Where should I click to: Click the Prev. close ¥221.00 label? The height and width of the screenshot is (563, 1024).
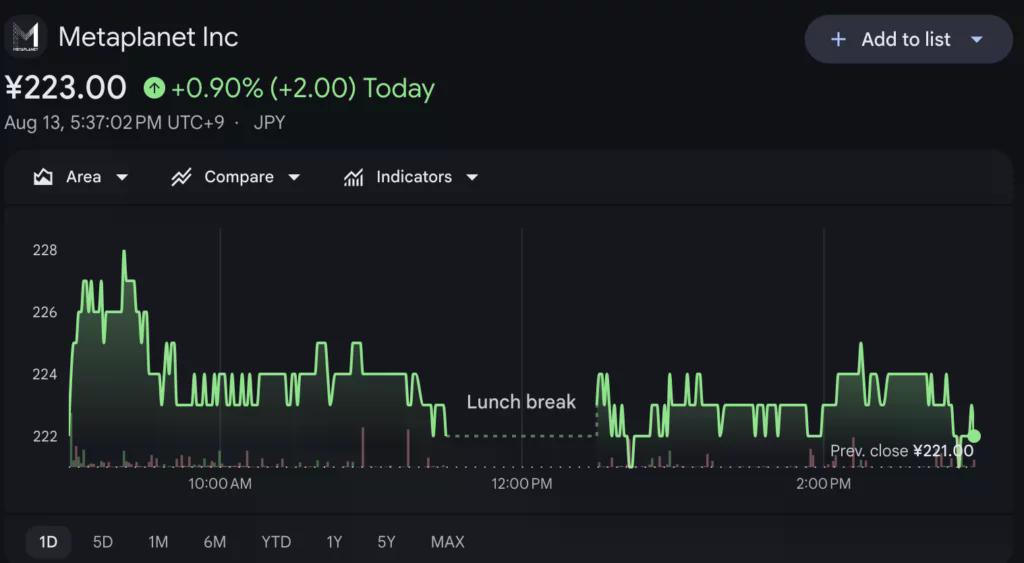(901, 451)
